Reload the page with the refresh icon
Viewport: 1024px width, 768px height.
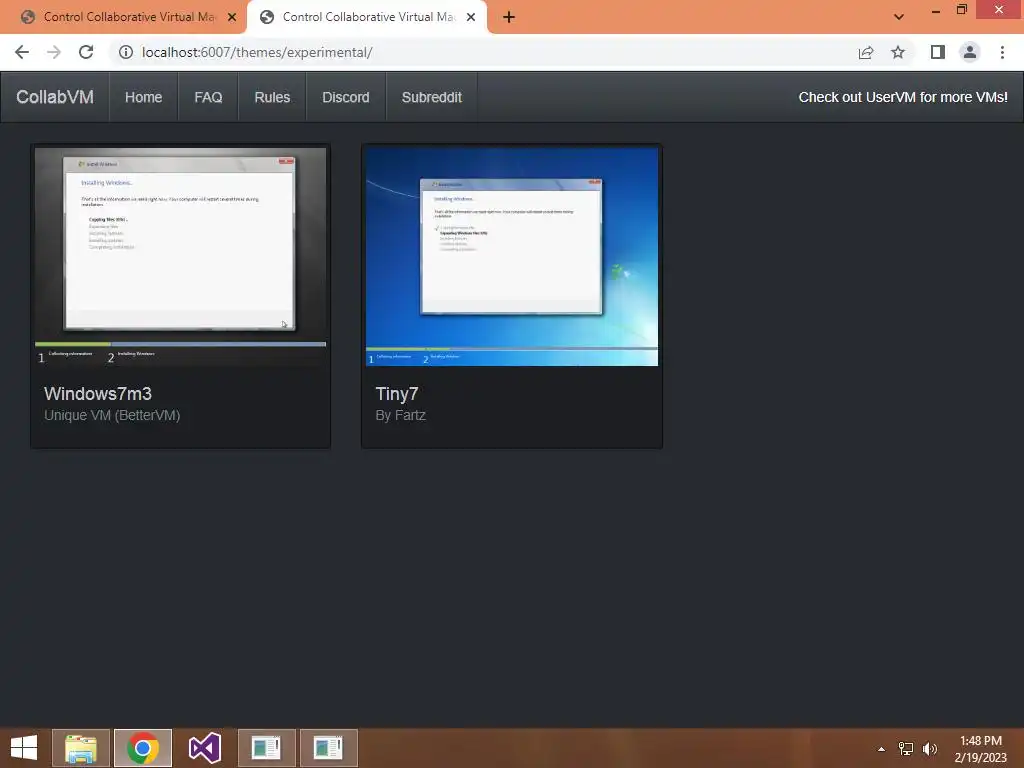pyautogui.click(x=86, y=52)
